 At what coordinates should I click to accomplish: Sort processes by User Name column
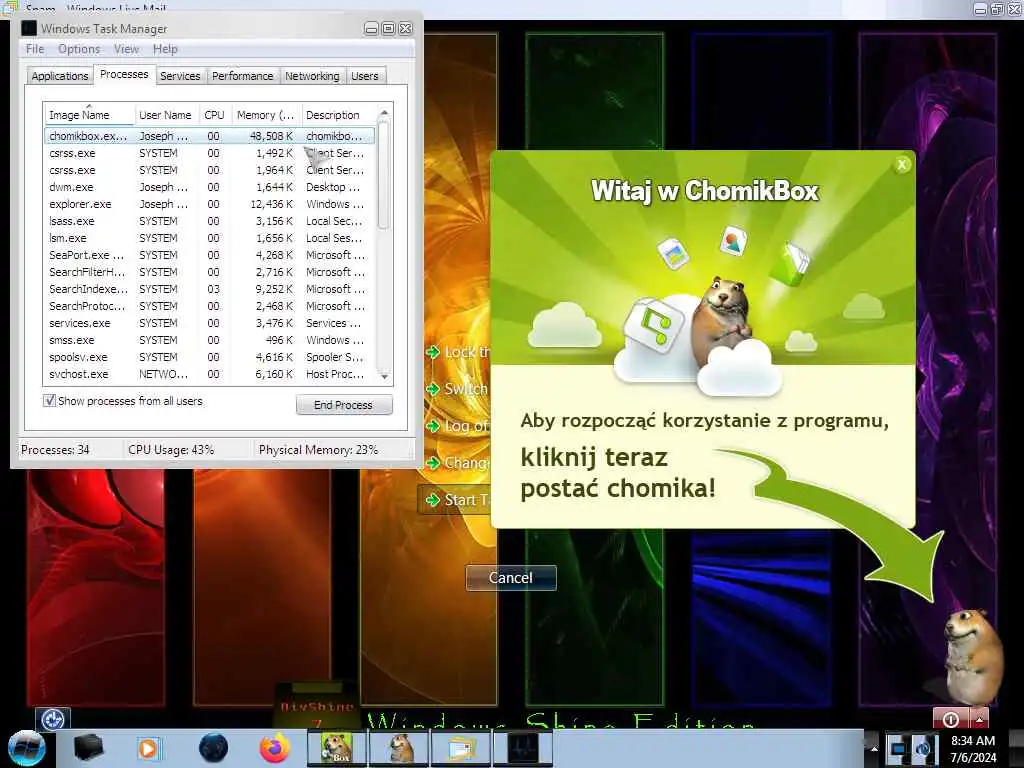coord(166,115)
